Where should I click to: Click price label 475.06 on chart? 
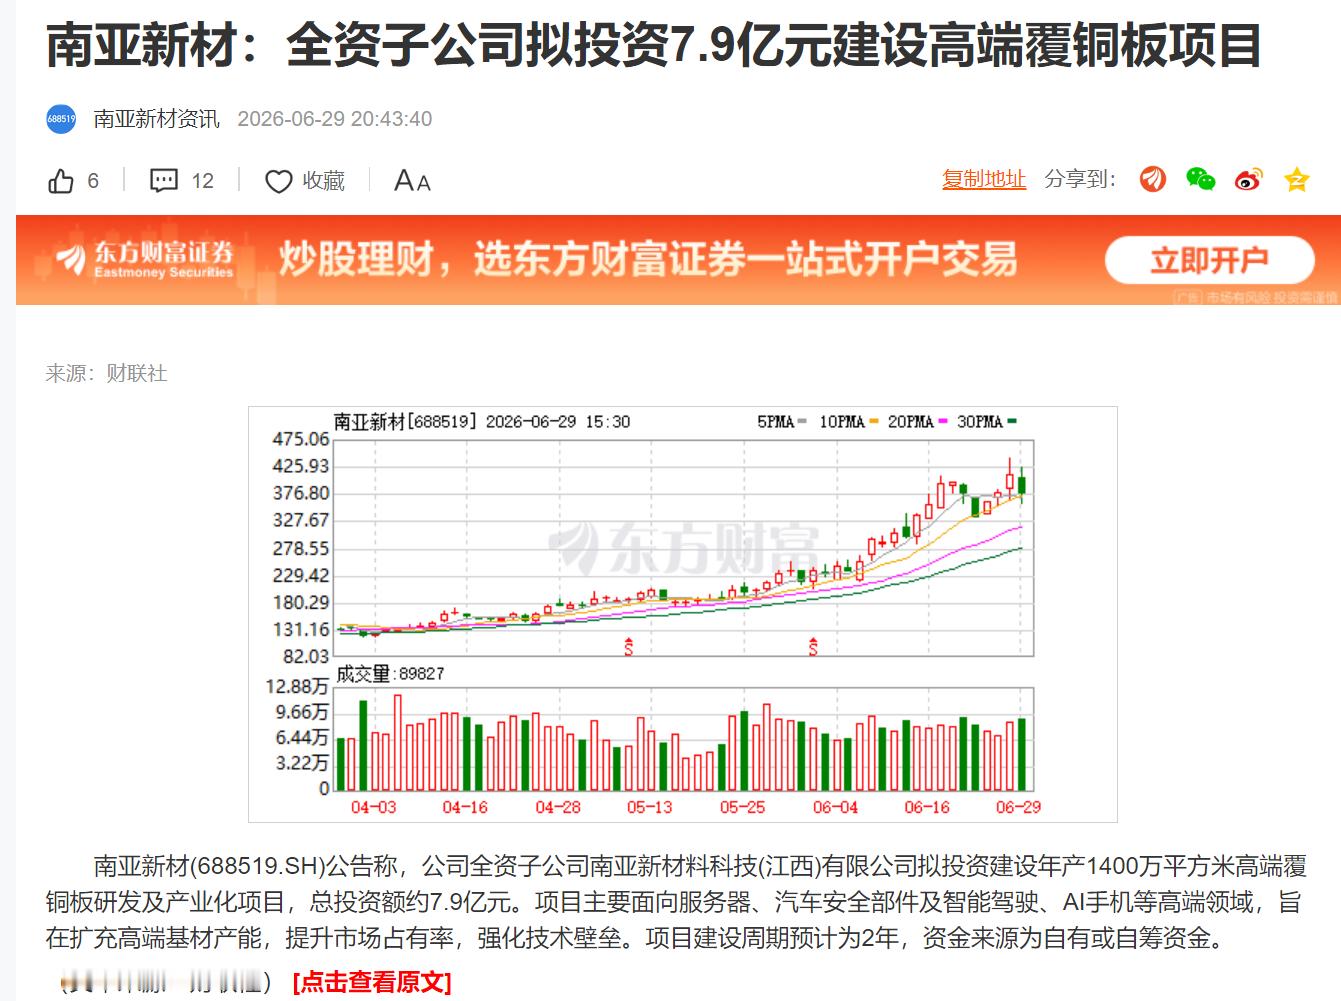tap(301, 439)
